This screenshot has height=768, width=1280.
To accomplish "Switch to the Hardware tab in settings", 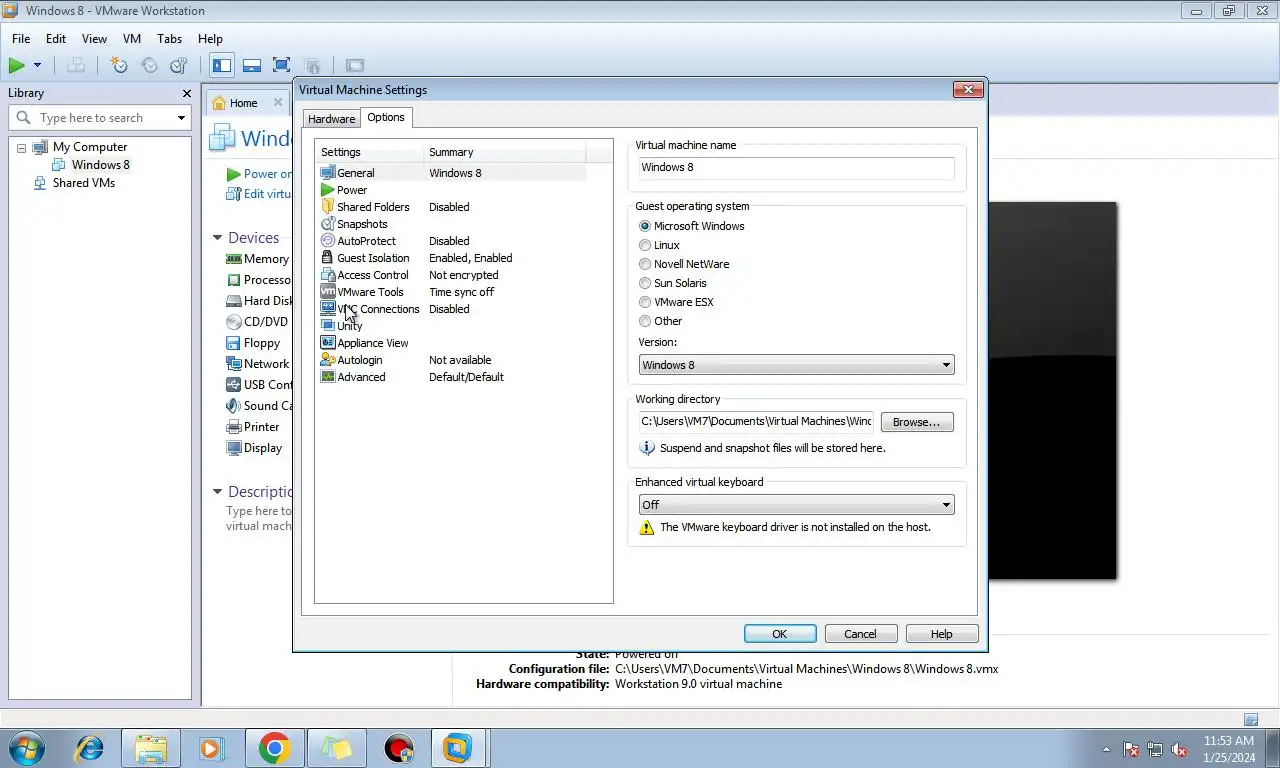I will coord(331,119).
